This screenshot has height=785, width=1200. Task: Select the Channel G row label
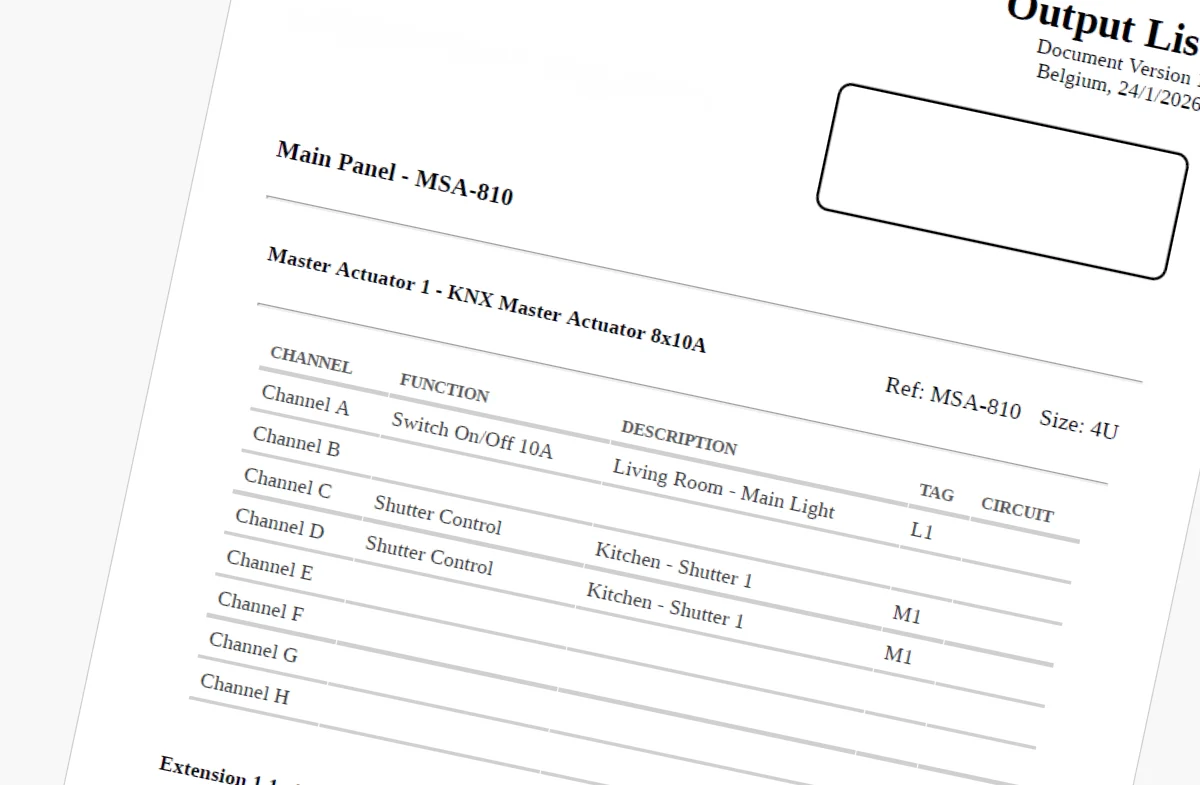click(x=253, y=647)
